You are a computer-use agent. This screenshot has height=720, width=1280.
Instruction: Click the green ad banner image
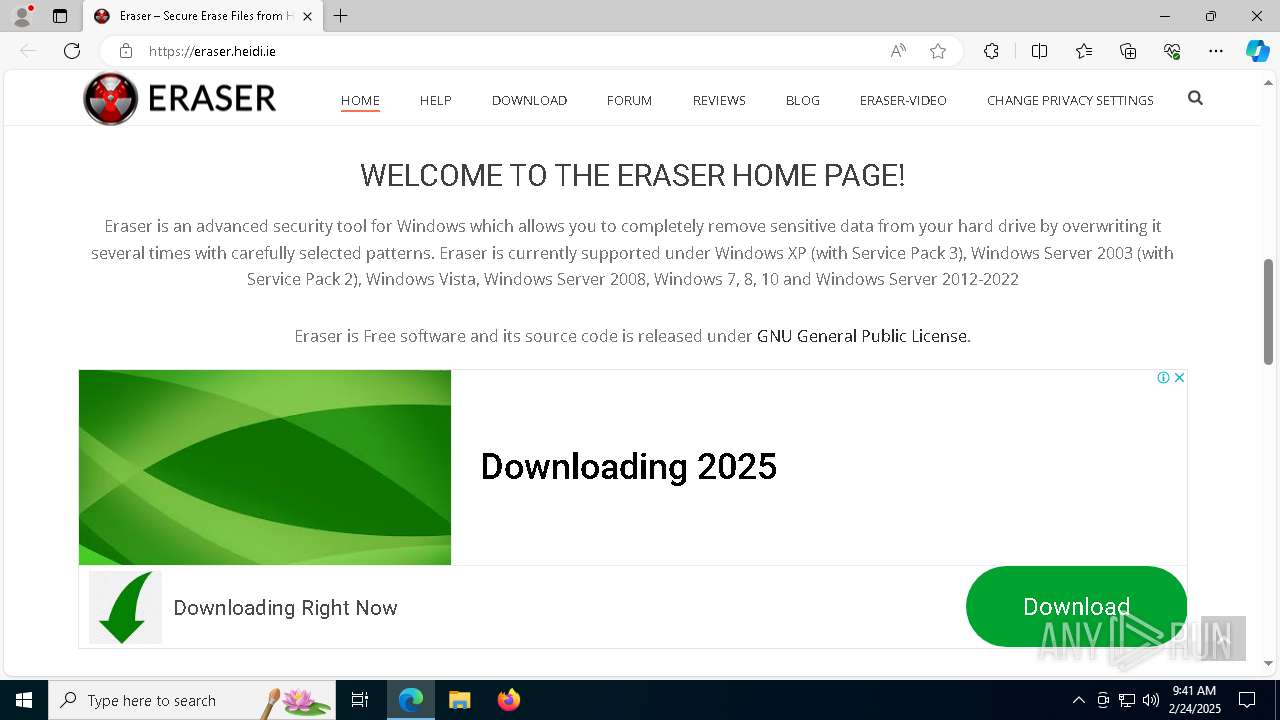click(x=265, y=467)
